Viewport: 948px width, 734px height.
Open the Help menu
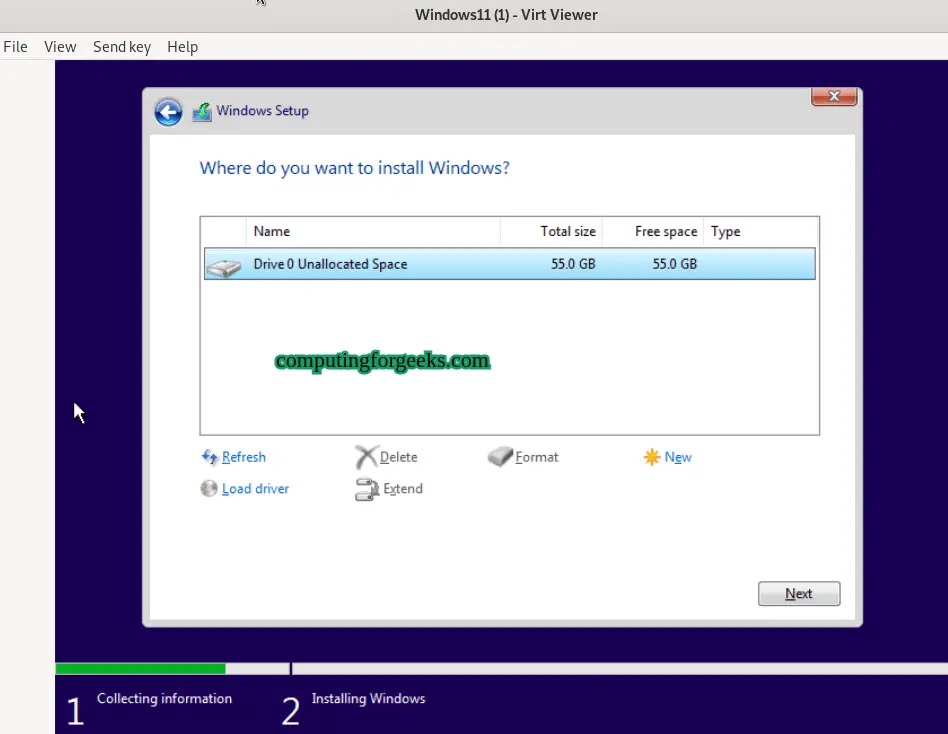click(x=182, y=46)
